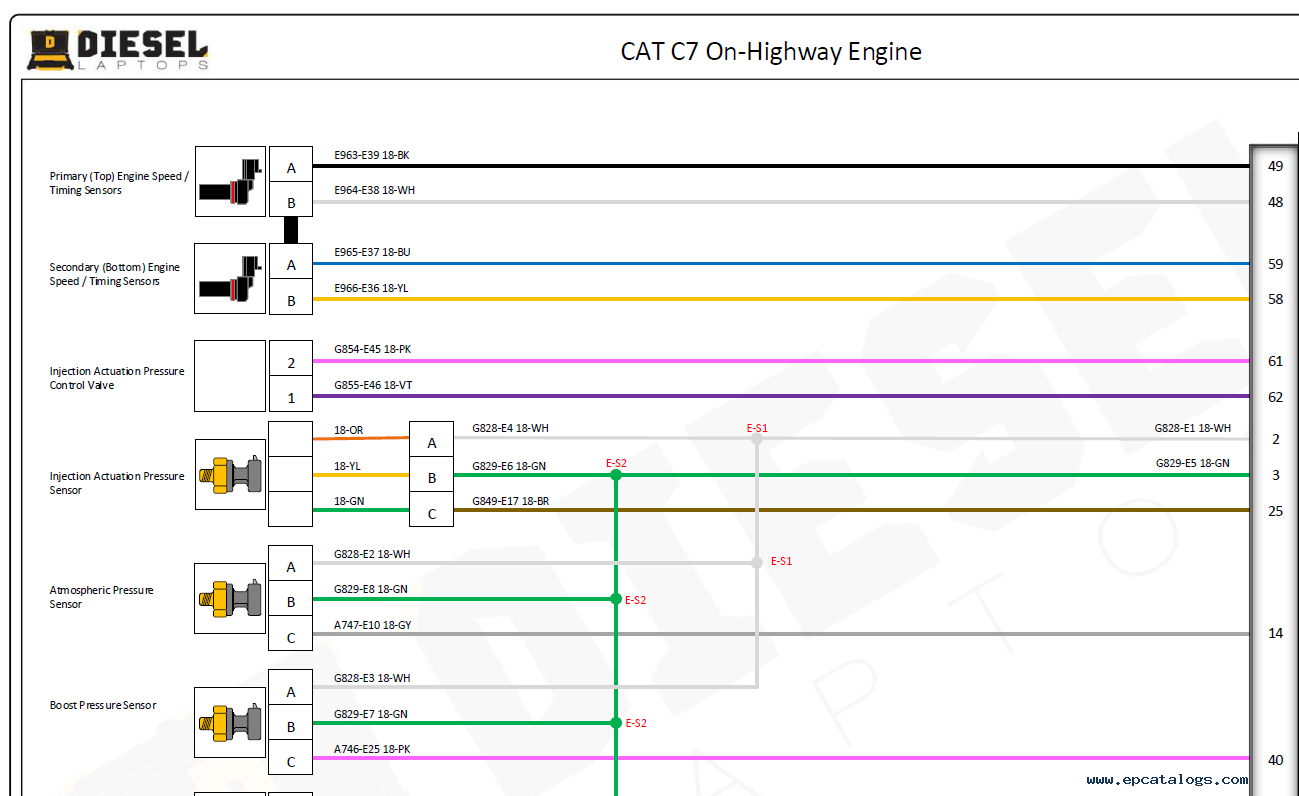
Task: Click terminal A of Primary Engine Speed sensor
Action: (291, 164)
